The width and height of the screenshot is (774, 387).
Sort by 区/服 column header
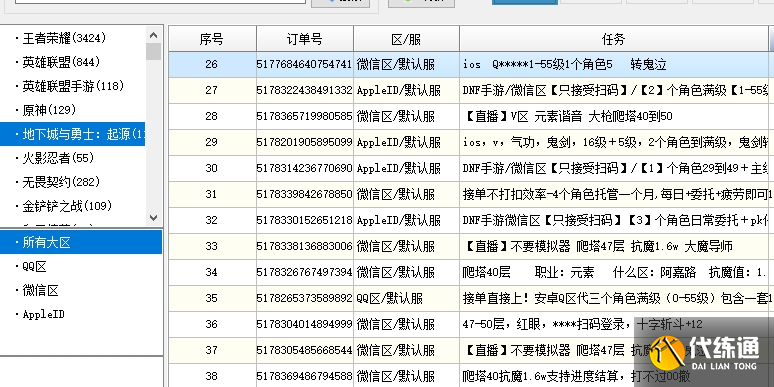coord(406,39)
